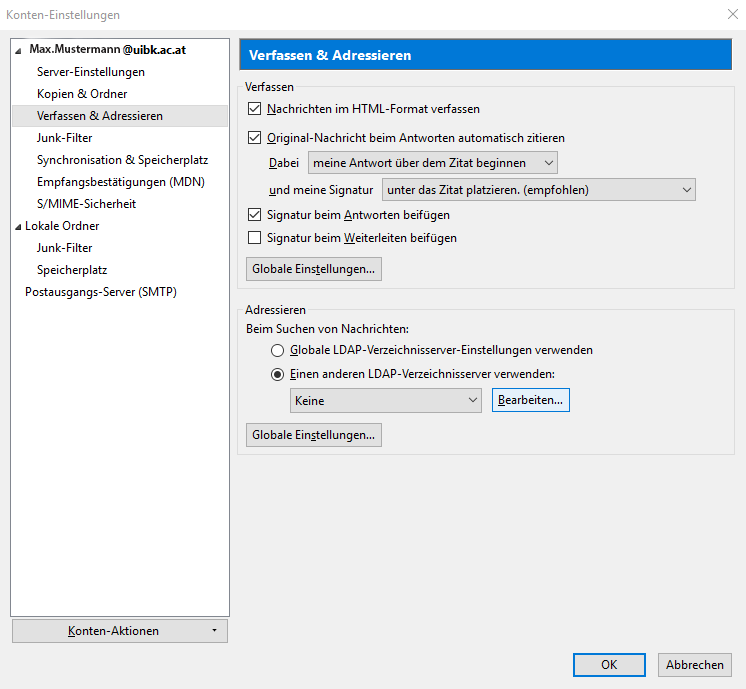The width and height of the screenshot is (746, 689).
Task: Go to Server-Einstellungen in sidebar
Action: [x=91, y=72]
